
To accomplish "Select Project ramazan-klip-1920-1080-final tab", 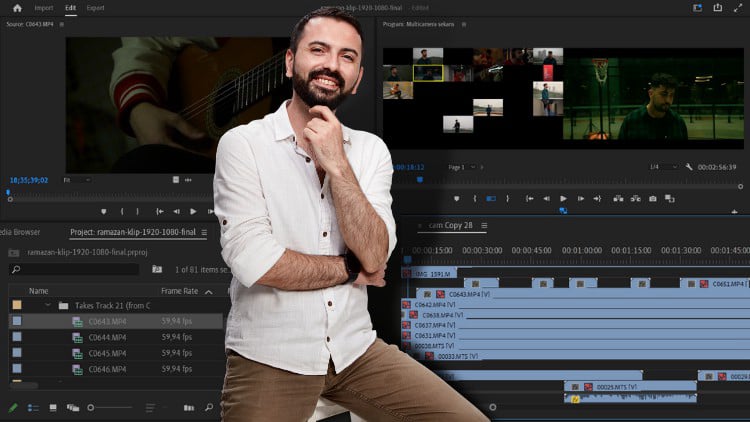I will click(132, 232).
